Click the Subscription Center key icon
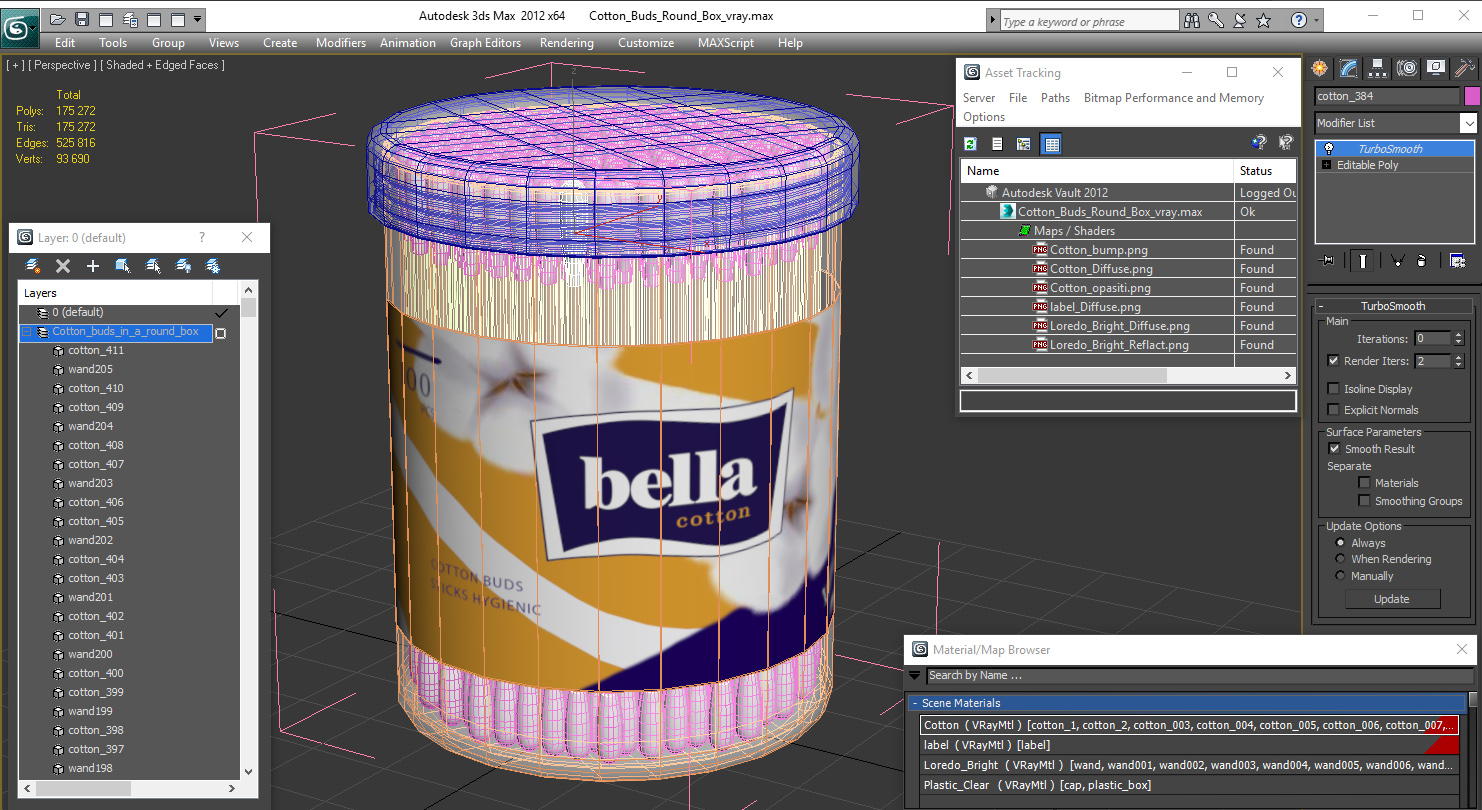This screenshot has width=1482, height=810. (1215, 20)
